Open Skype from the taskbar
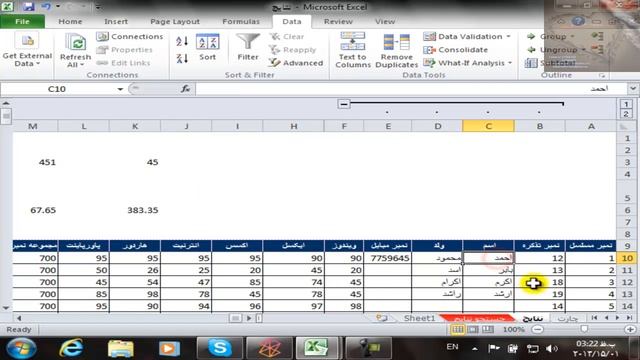The image size is (640, 360). (x=220, y=348)
